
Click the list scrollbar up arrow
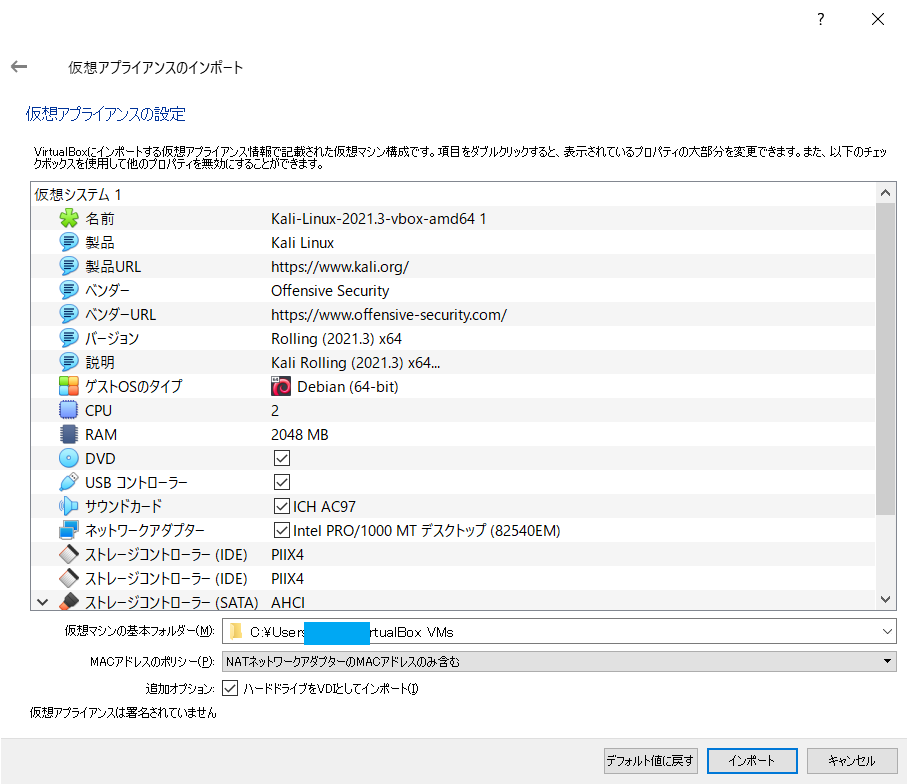[885, 193]
